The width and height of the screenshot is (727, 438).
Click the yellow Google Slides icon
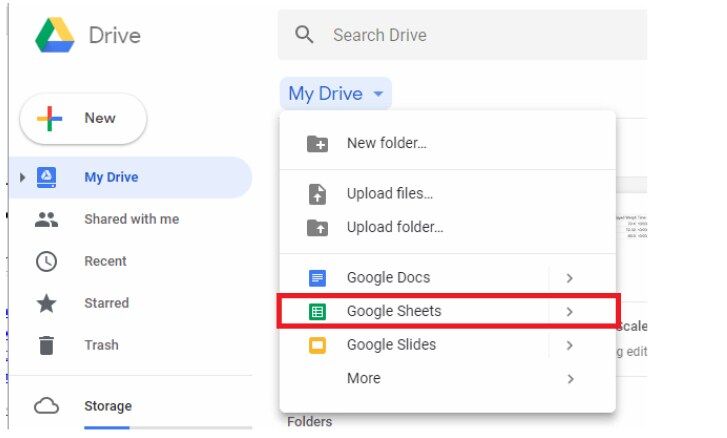click(x=318, y=345)
